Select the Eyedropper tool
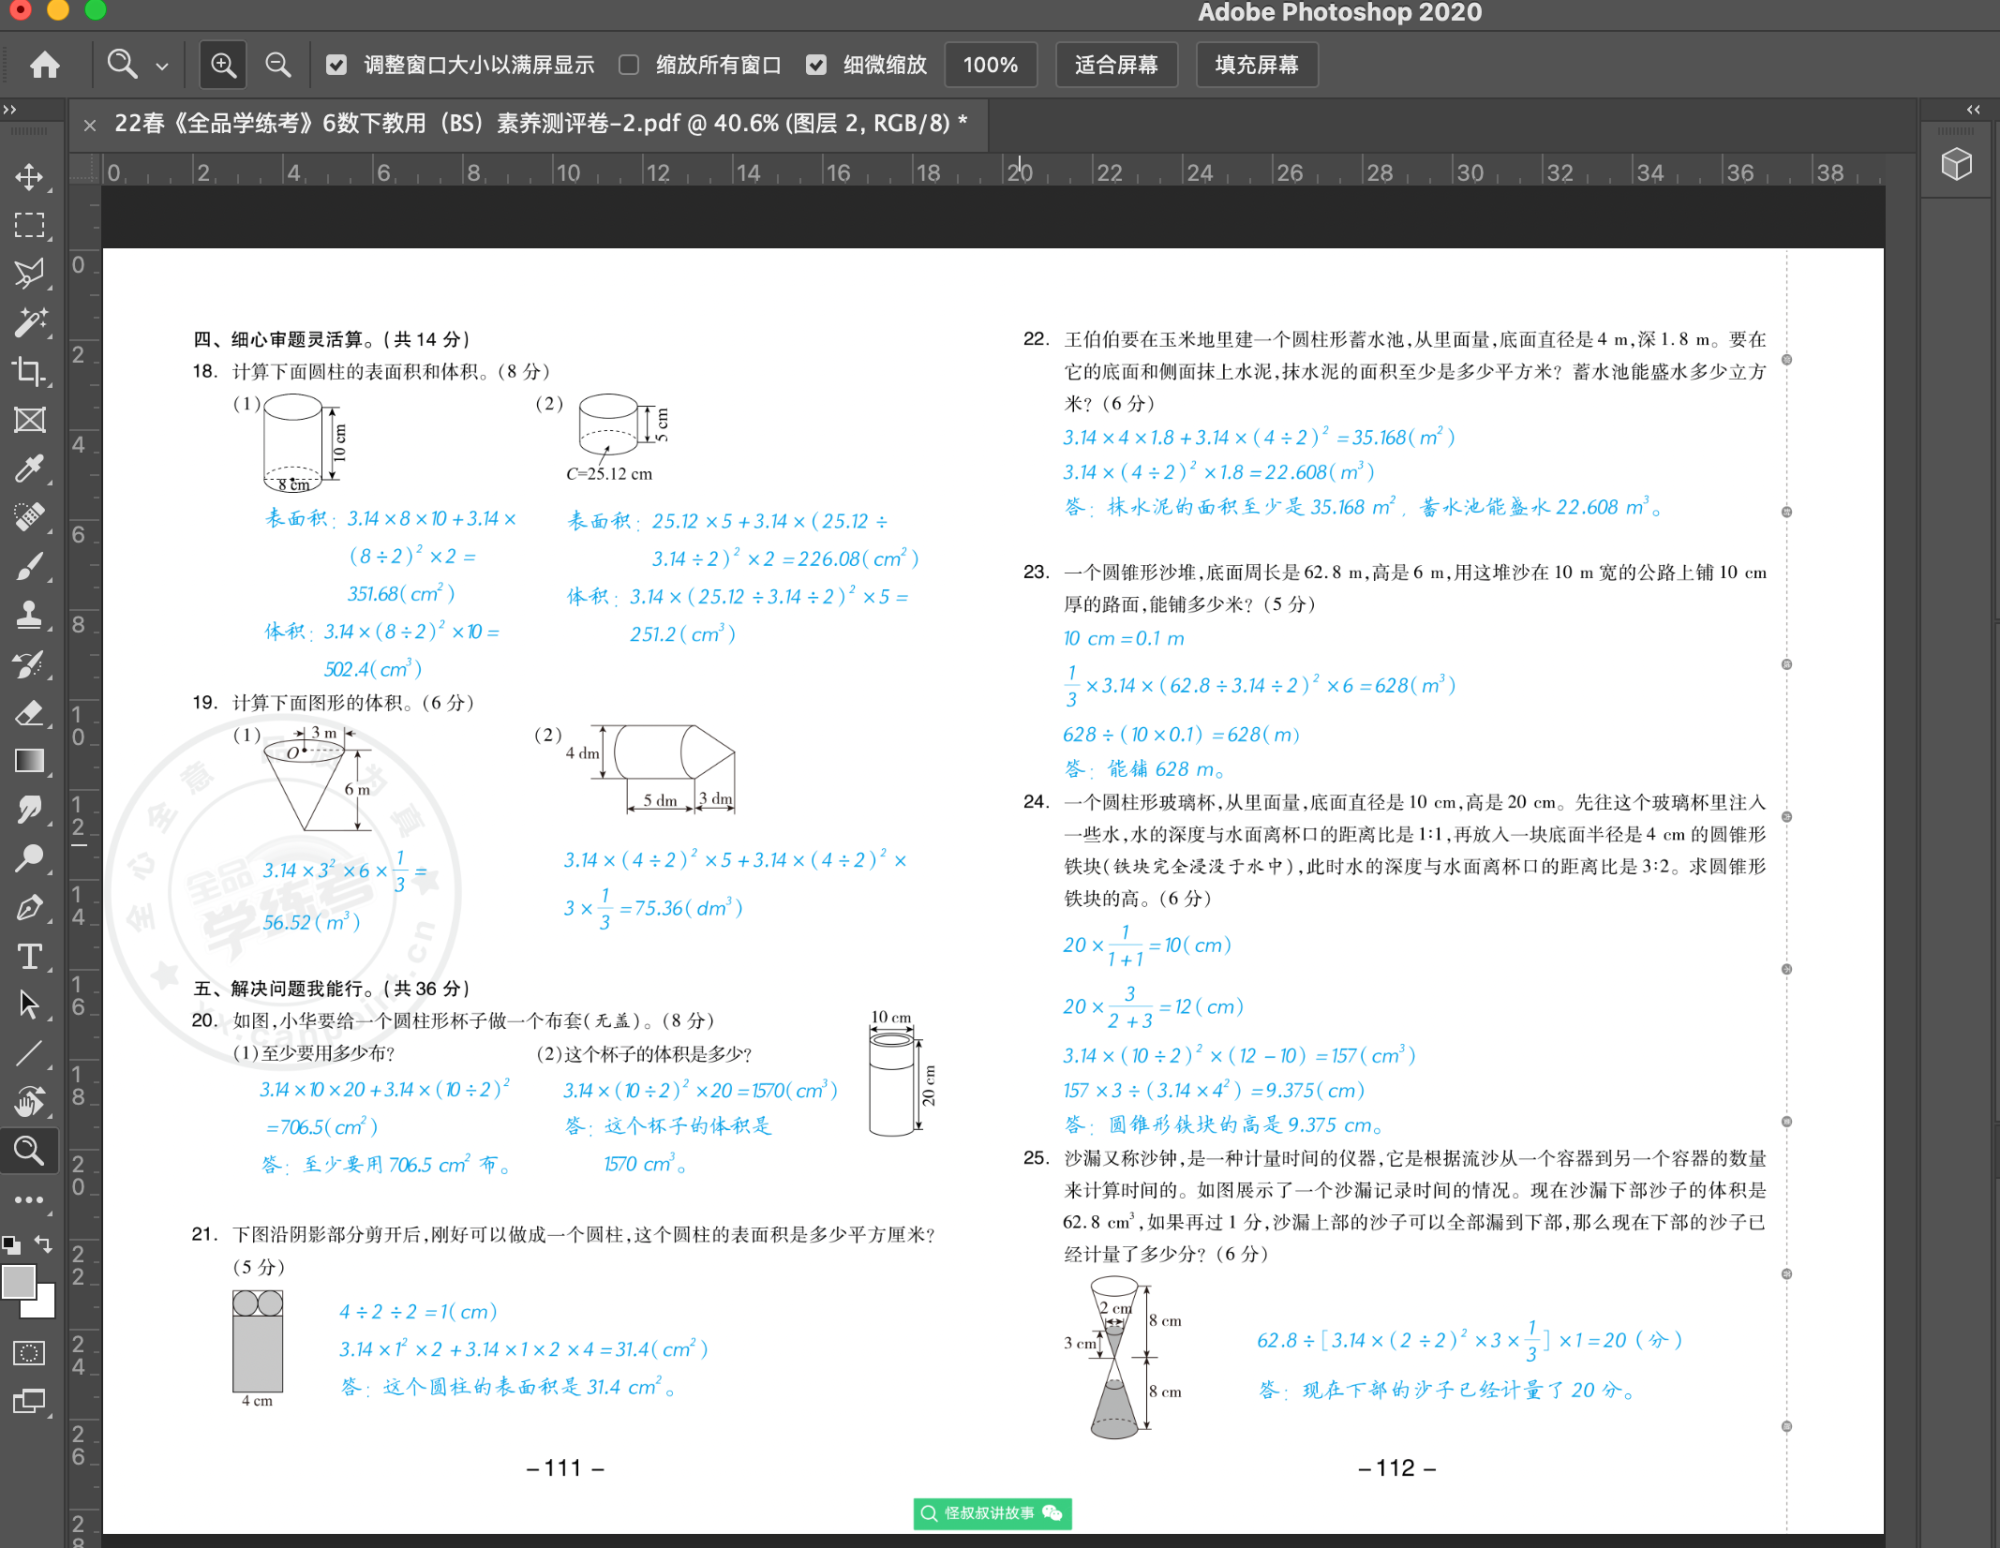This screenshot has height=1548, width=2000. click(29, 468)
